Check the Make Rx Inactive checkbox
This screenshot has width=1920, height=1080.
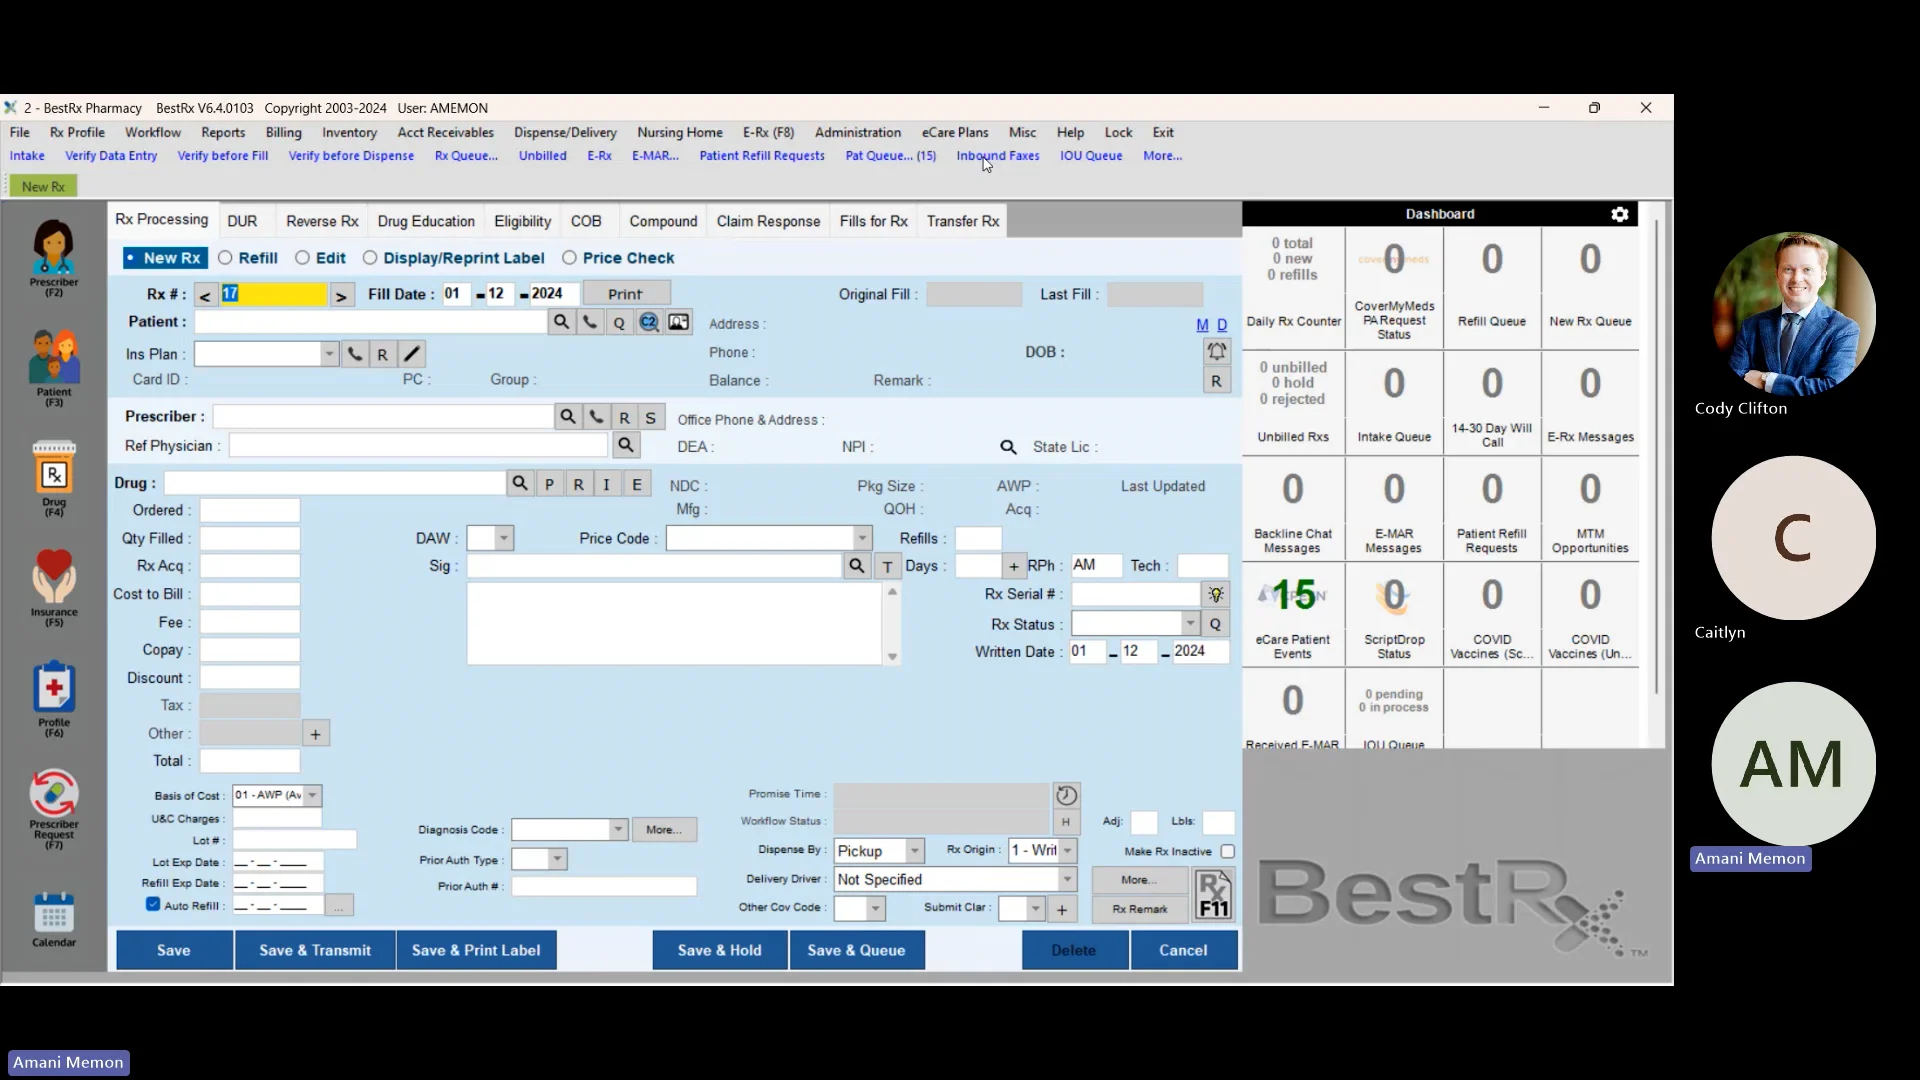pyautogui.click(x=1227, y=851)
